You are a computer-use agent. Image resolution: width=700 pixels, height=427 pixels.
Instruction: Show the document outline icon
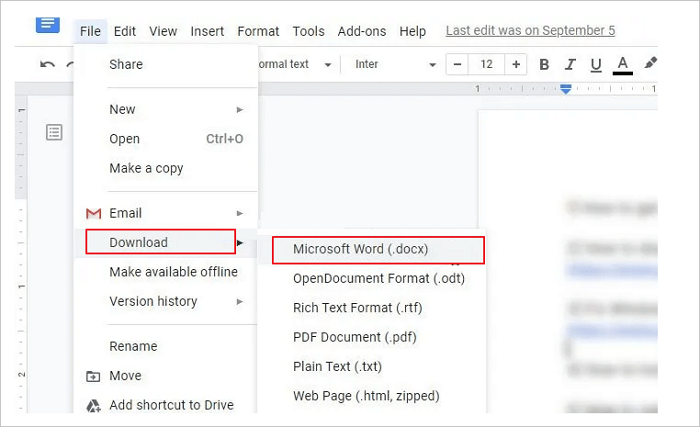tap(54, 132)
